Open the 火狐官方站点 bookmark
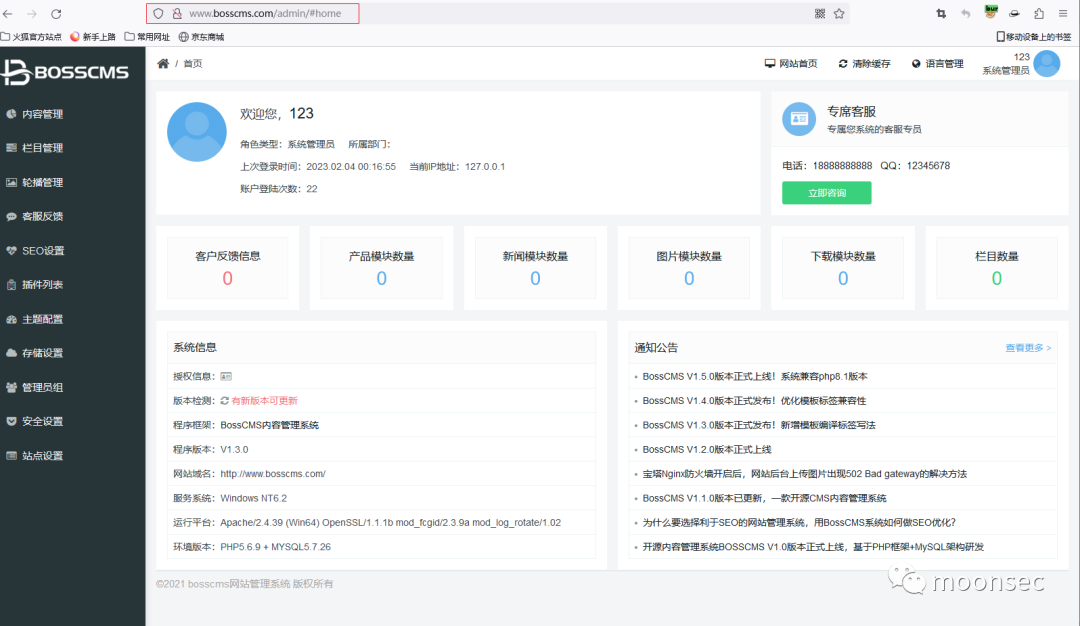1080x626 pixels. pos(32,36)
